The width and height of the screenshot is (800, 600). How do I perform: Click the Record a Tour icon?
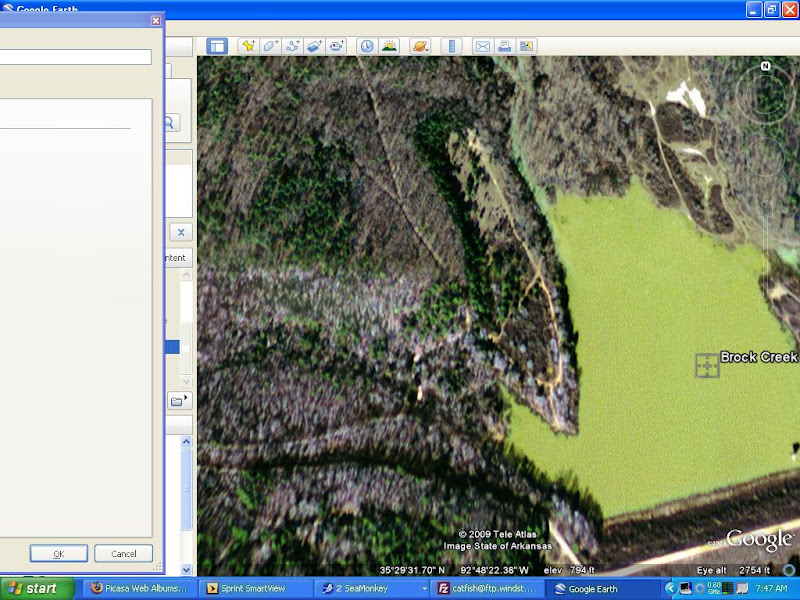click(x=337, y=46)
